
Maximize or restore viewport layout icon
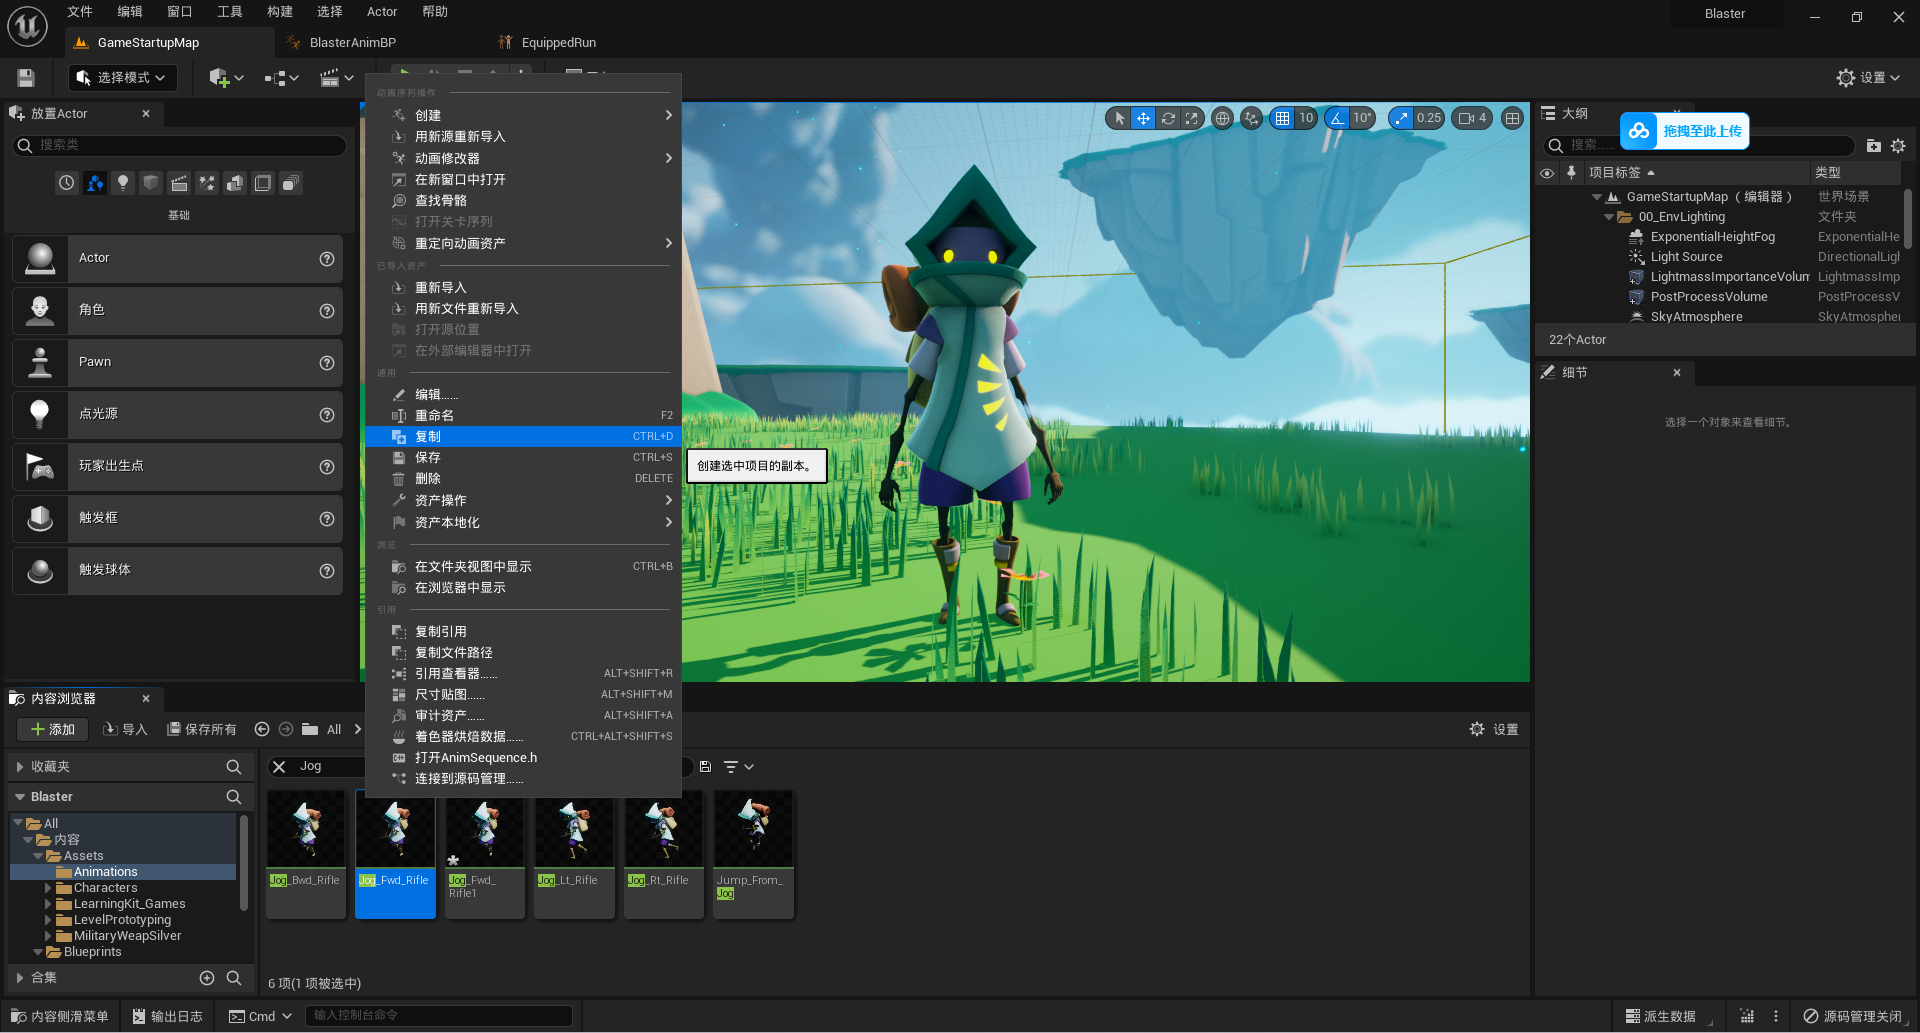click(x=1513, y=118)
